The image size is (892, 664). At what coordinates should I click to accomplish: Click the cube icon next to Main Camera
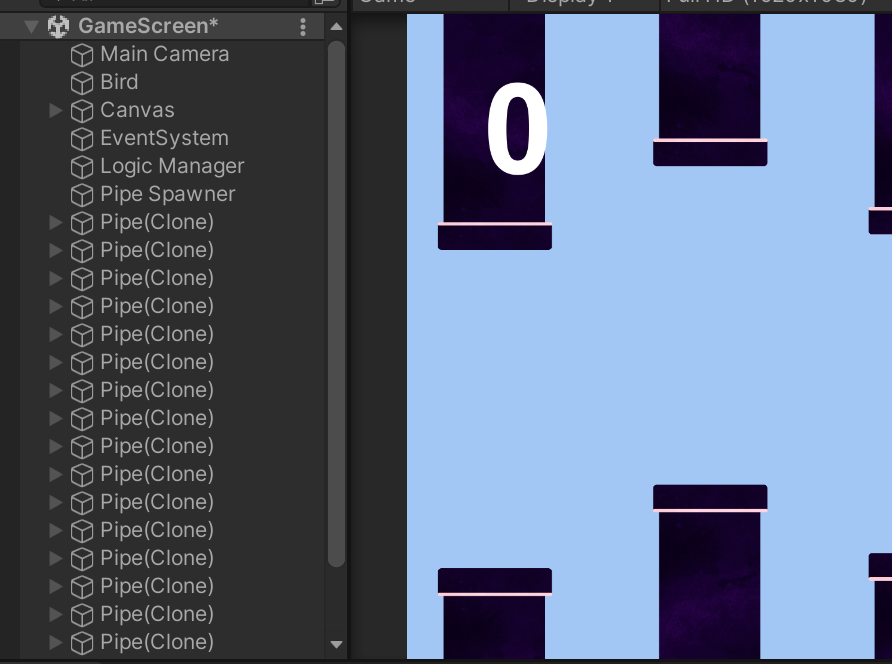coord(82,55)
